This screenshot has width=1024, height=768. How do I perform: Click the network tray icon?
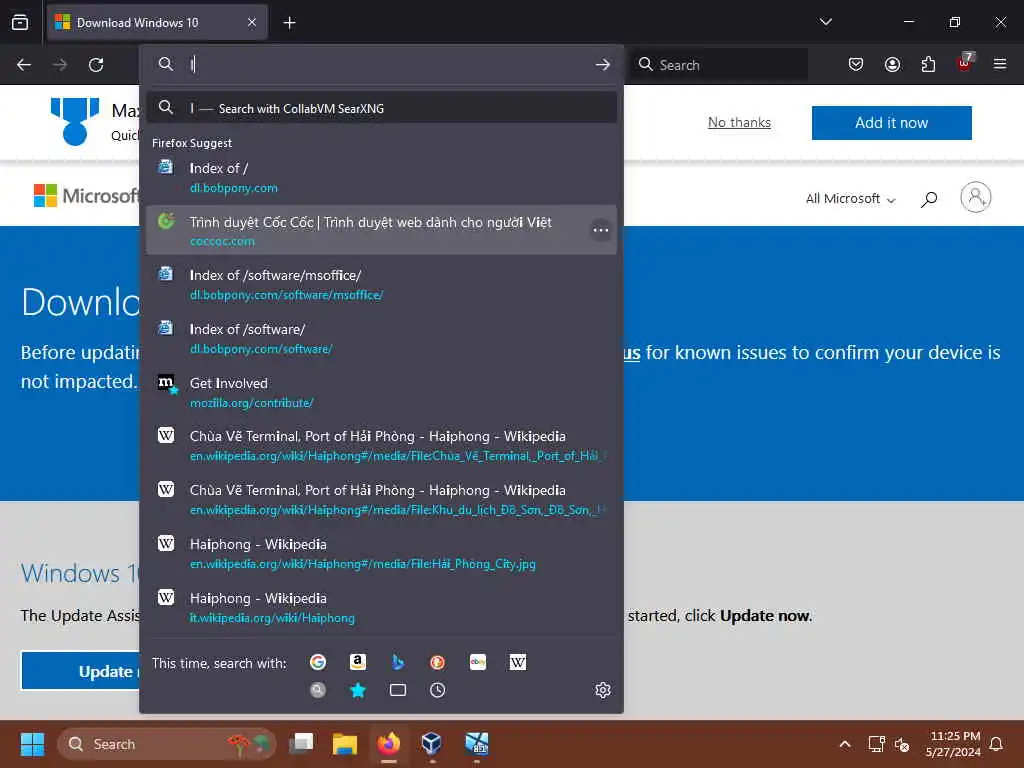(876, 744)
